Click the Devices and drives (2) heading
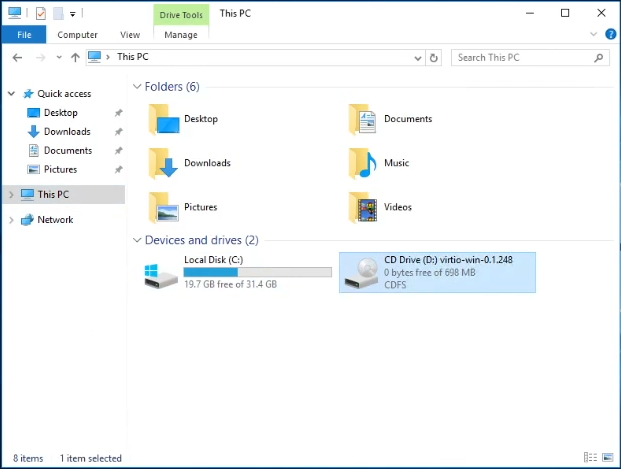 point(202,240)
